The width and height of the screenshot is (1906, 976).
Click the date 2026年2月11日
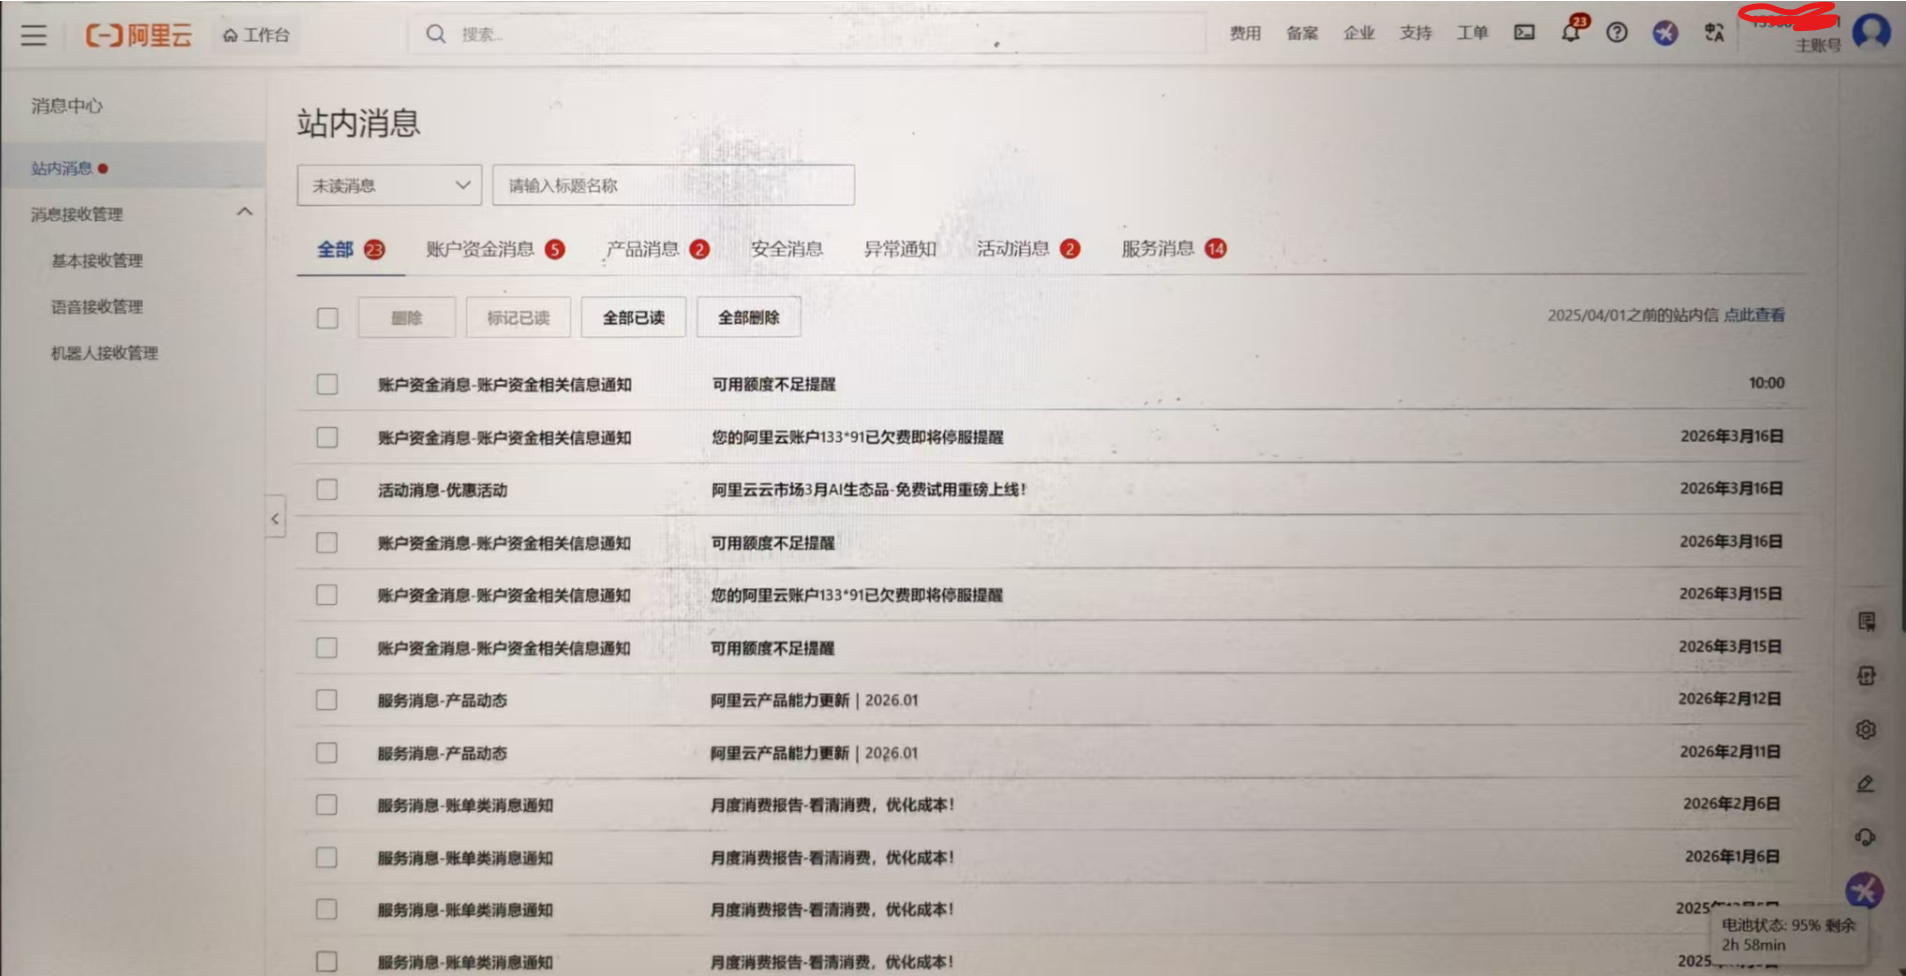pyautogui.click(x=1730, y=751)
